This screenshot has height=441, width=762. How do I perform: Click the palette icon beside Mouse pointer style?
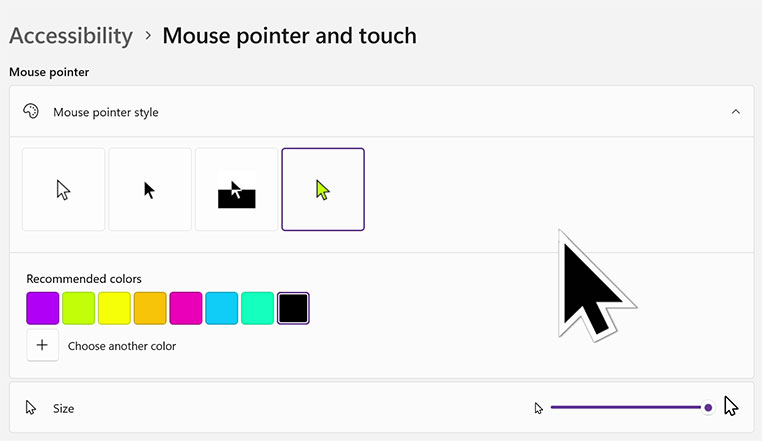coord(31,112)
